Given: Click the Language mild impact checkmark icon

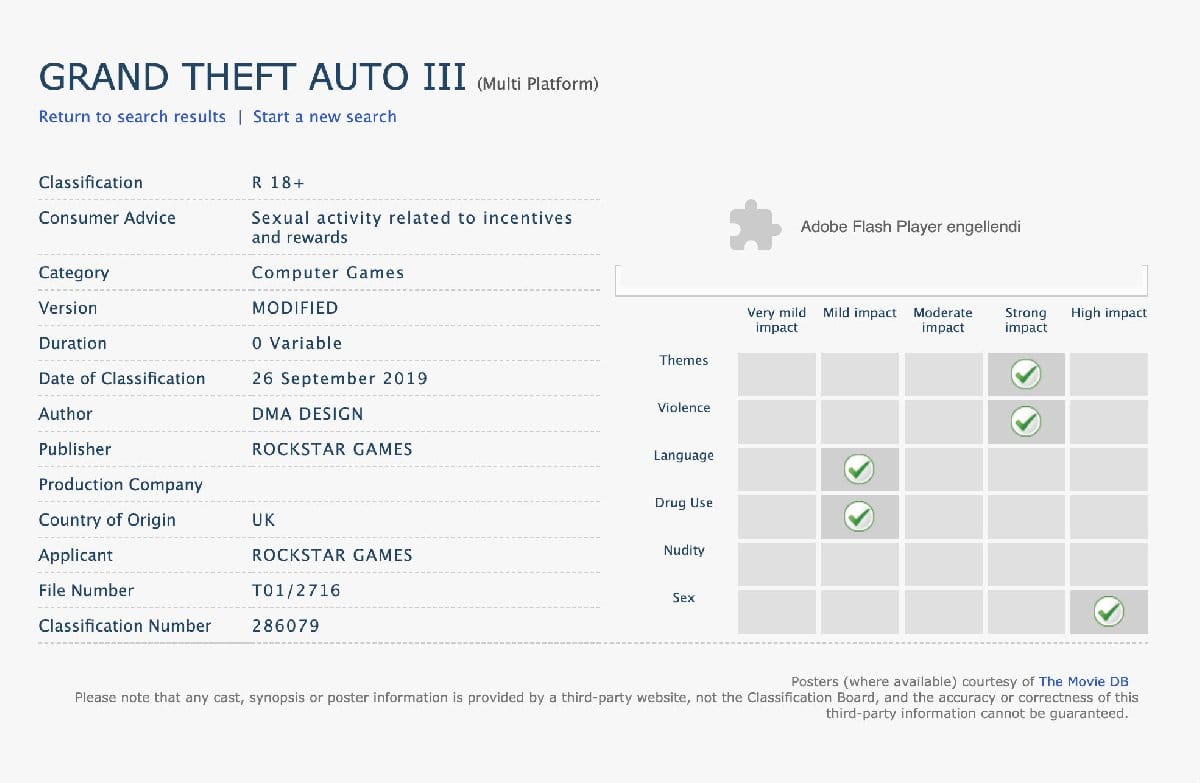Looking at the screenshot, I should [x=859, y=468].
